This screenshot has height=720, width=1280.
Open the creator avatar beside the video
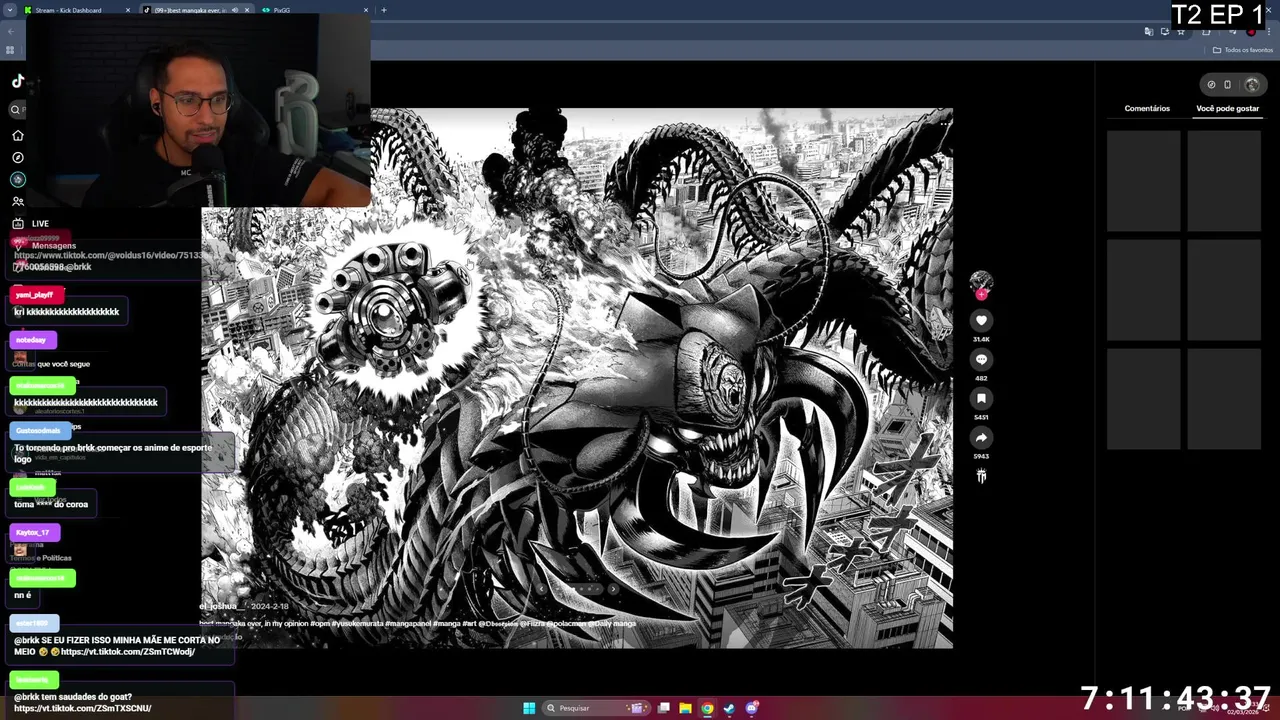point(981,282)
